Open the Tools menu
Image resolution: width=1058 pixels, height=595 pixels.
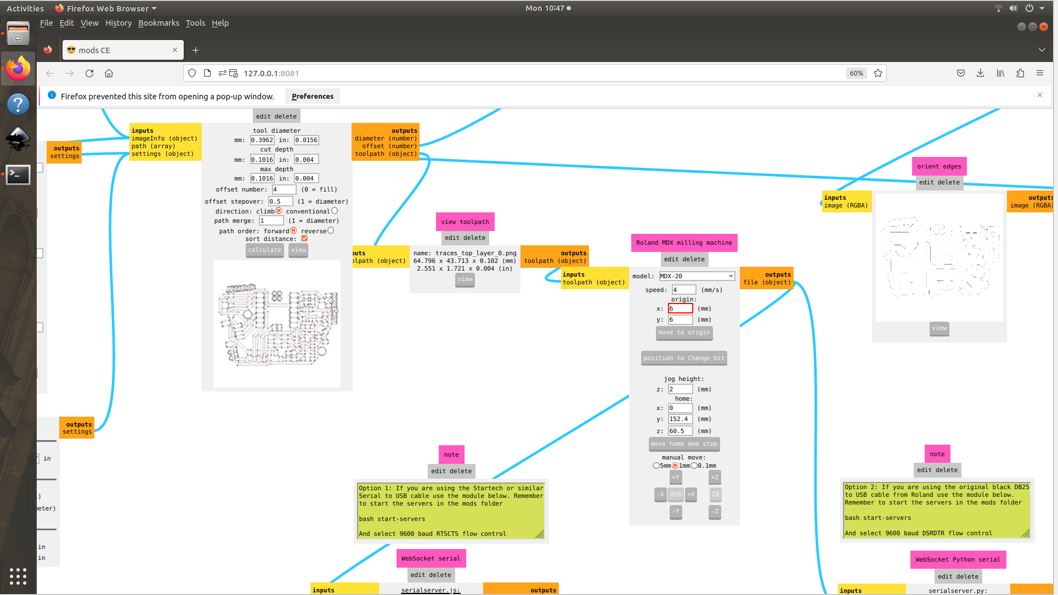[x=195, y=23]
